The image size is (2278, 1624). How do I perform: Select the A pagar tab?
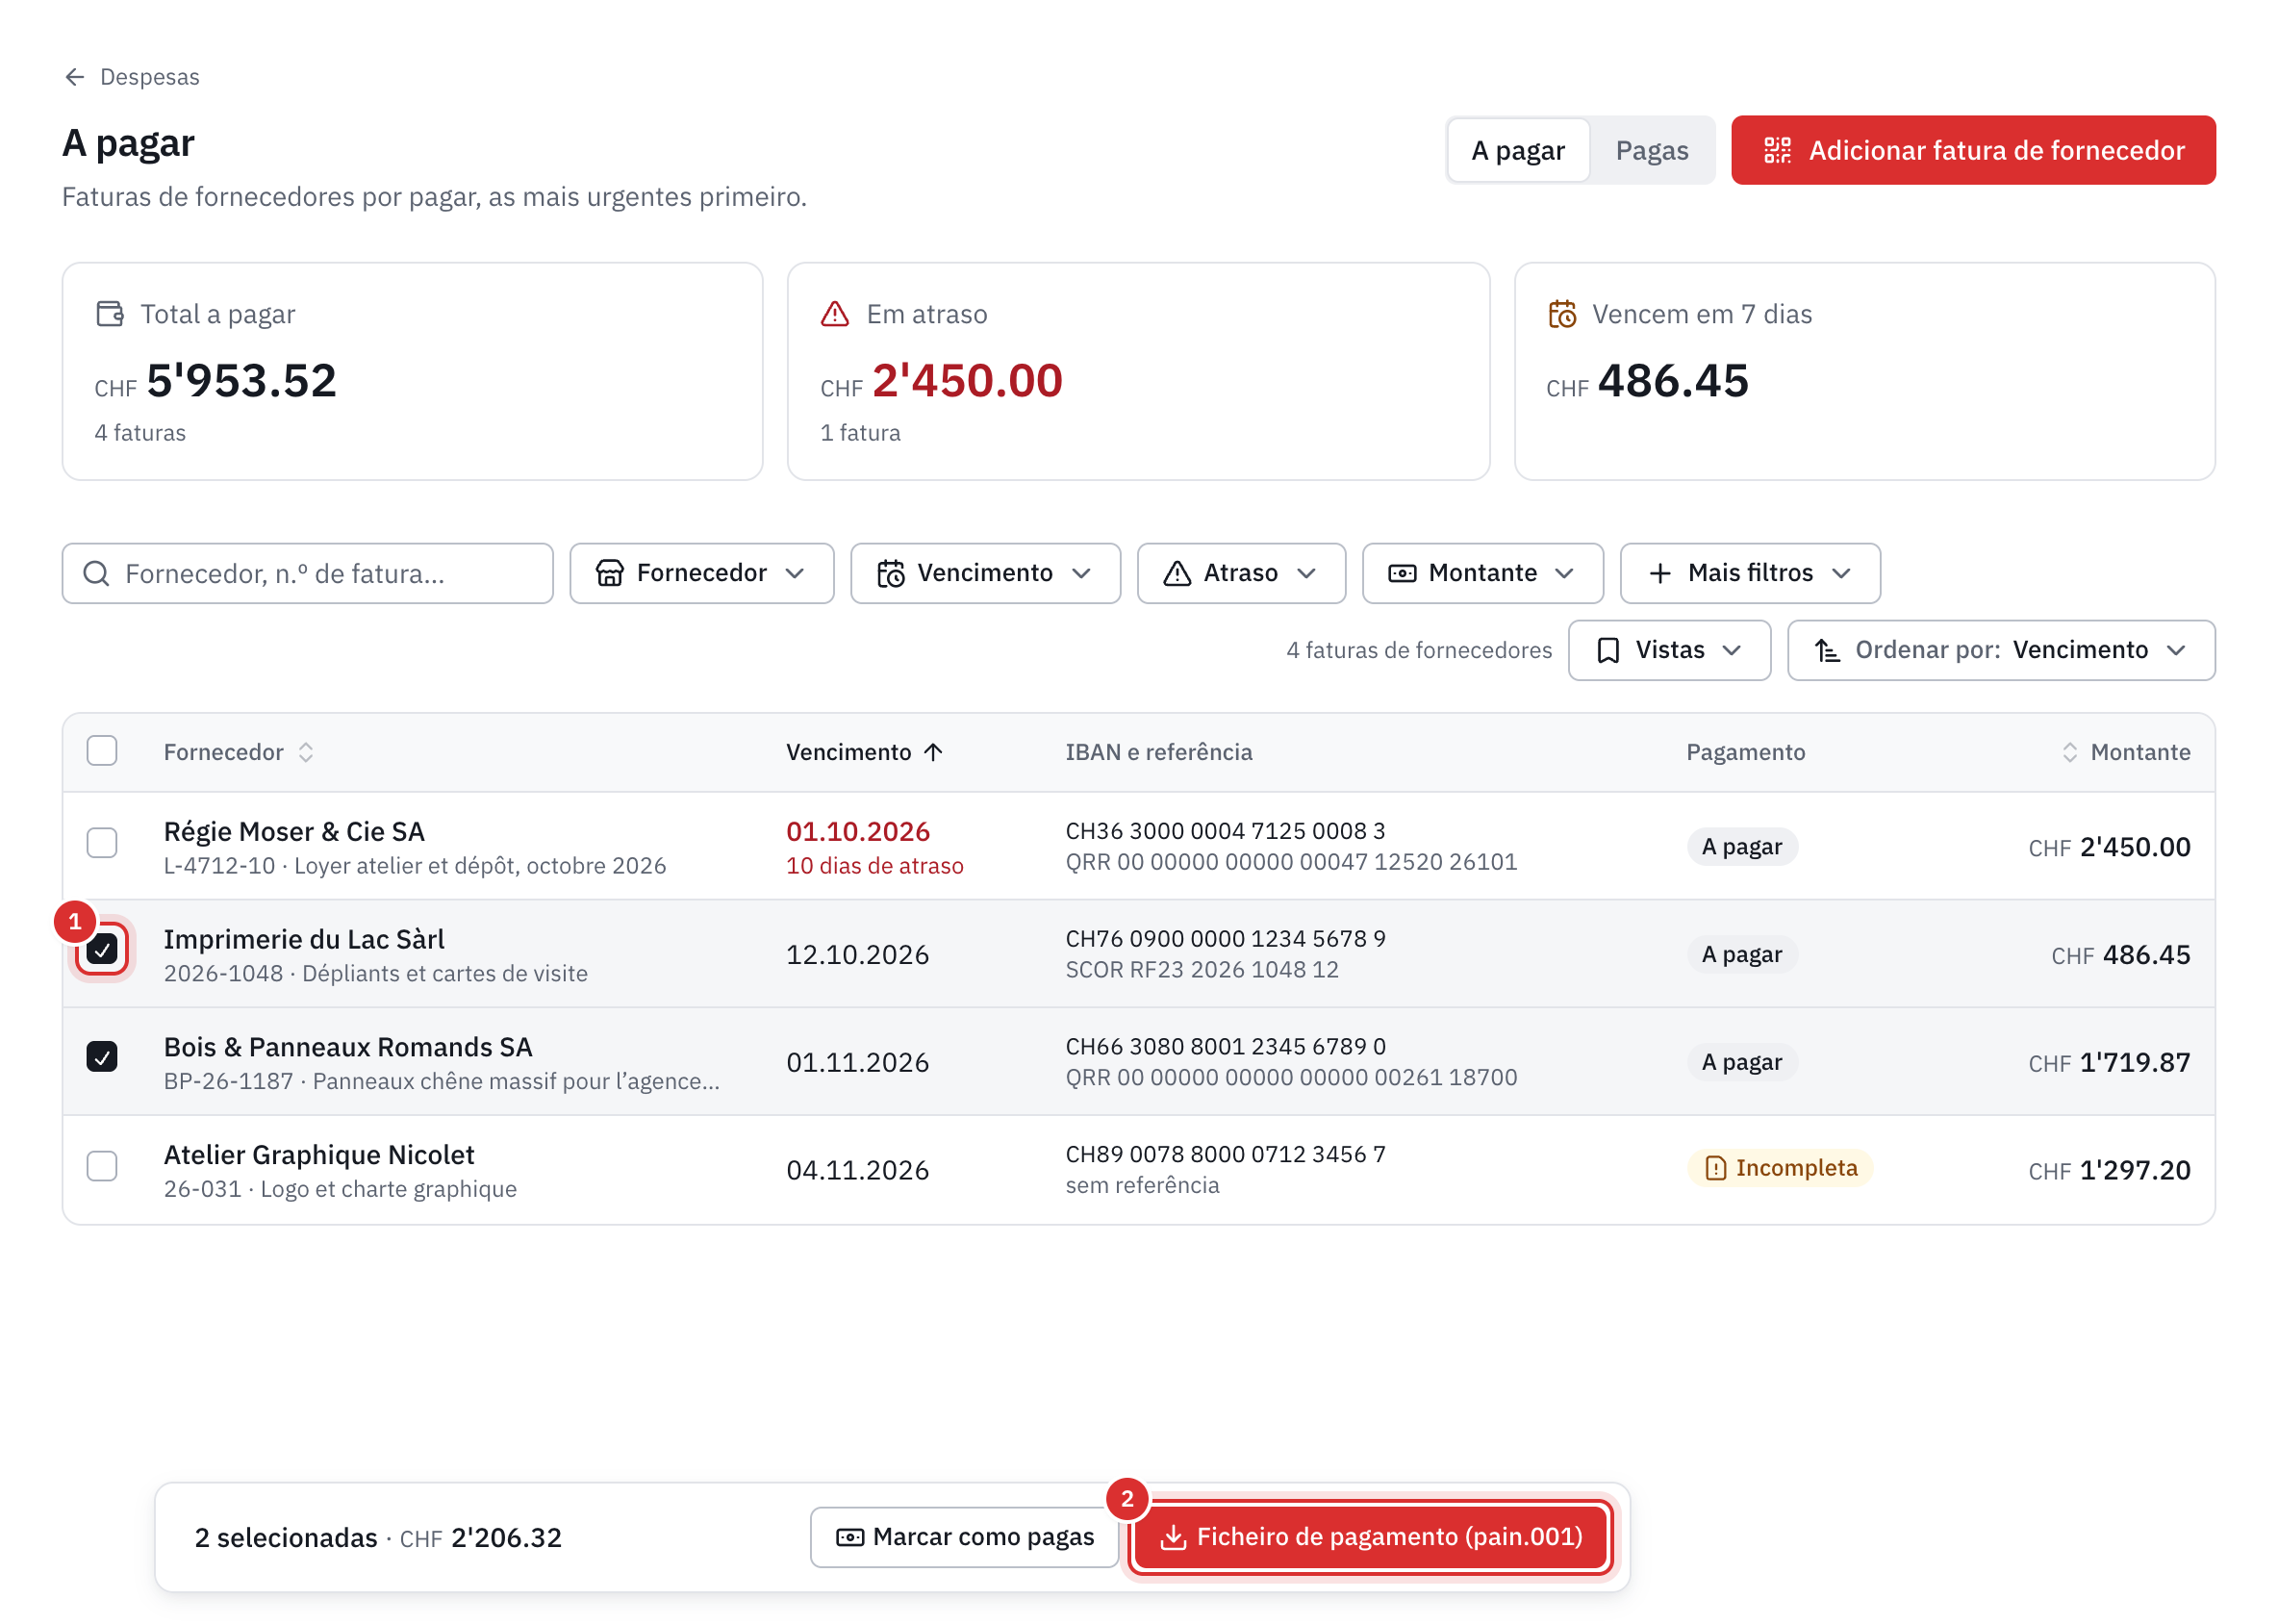click(1518, 150)
